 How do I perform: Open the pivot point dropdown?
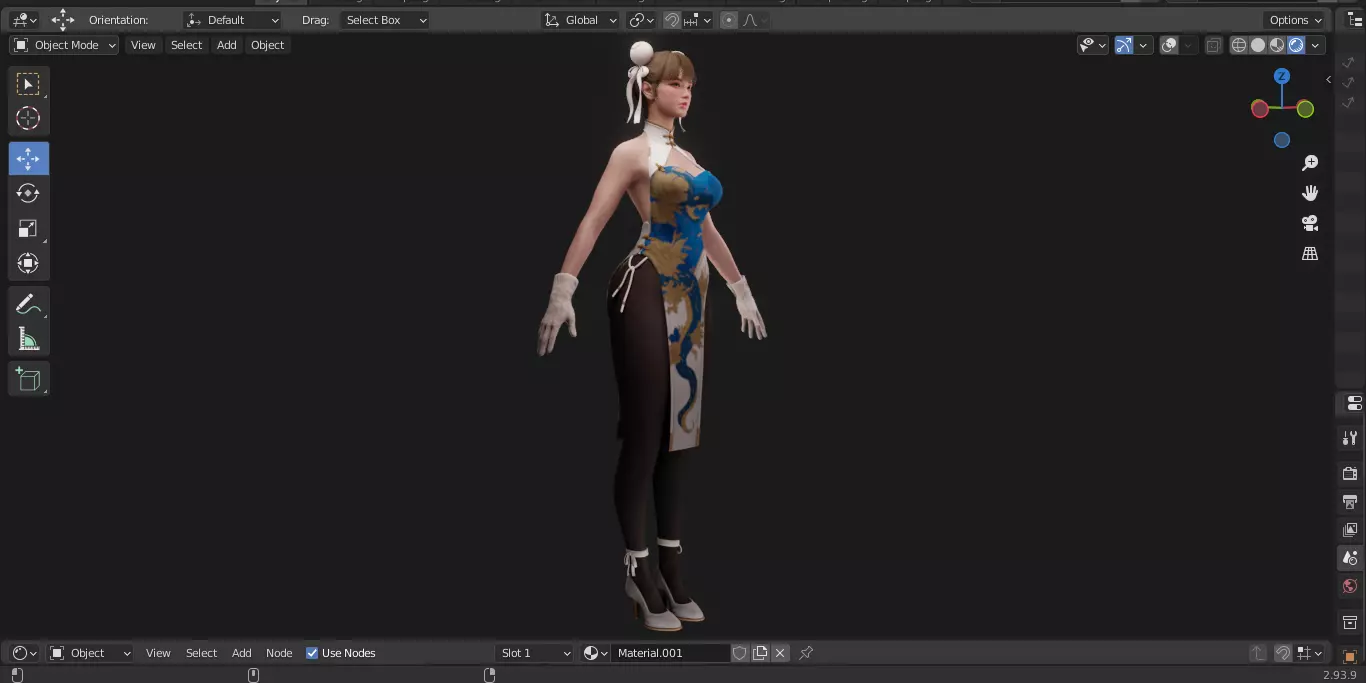coord(641,20)
